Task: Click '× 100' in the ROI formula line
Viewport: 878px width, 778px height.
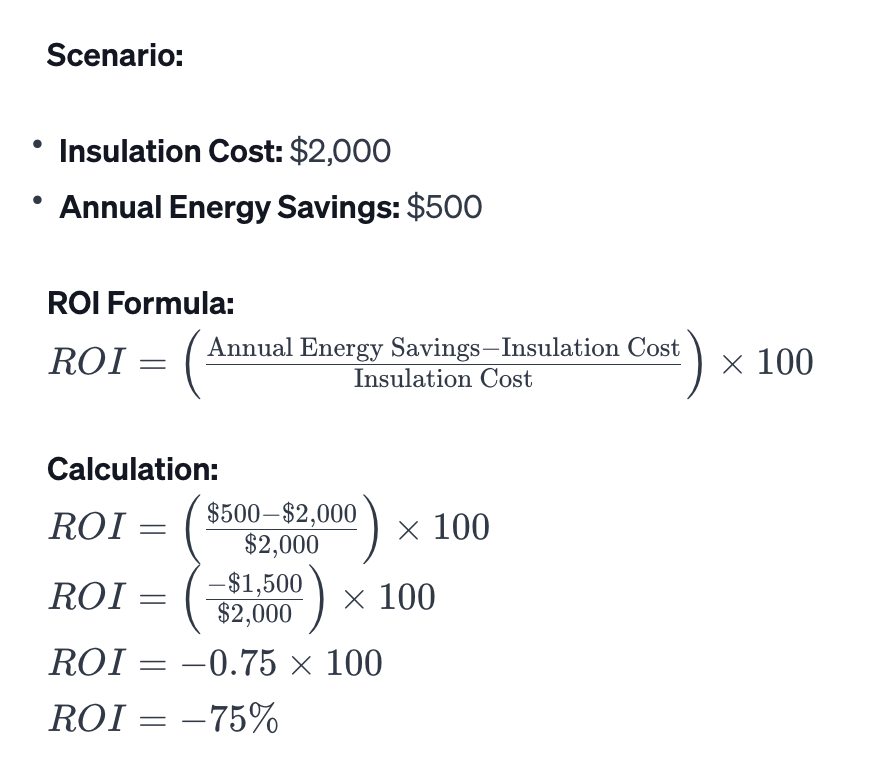Action: click(766, 362)
